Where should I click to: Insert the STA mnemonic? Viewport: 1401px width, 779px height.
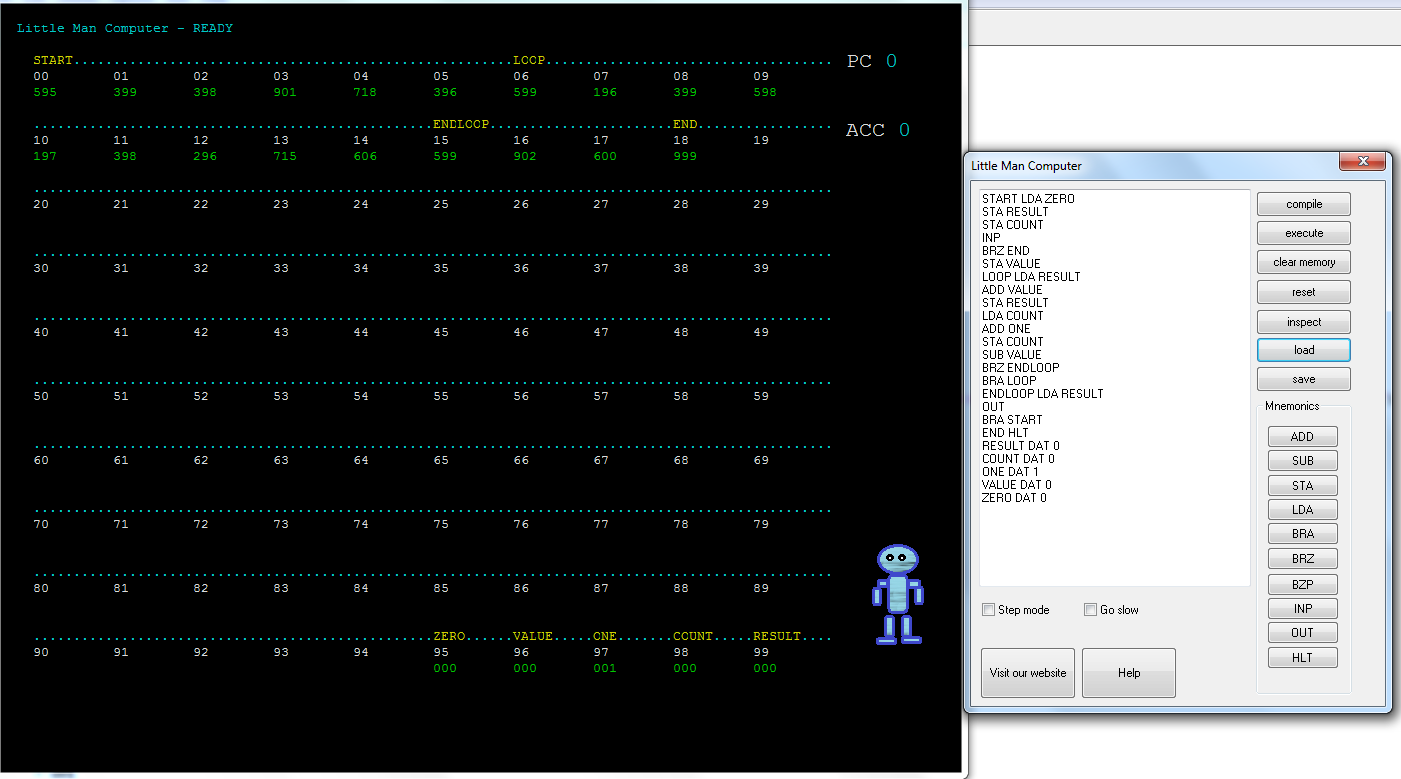click(x=1302, y=486)
